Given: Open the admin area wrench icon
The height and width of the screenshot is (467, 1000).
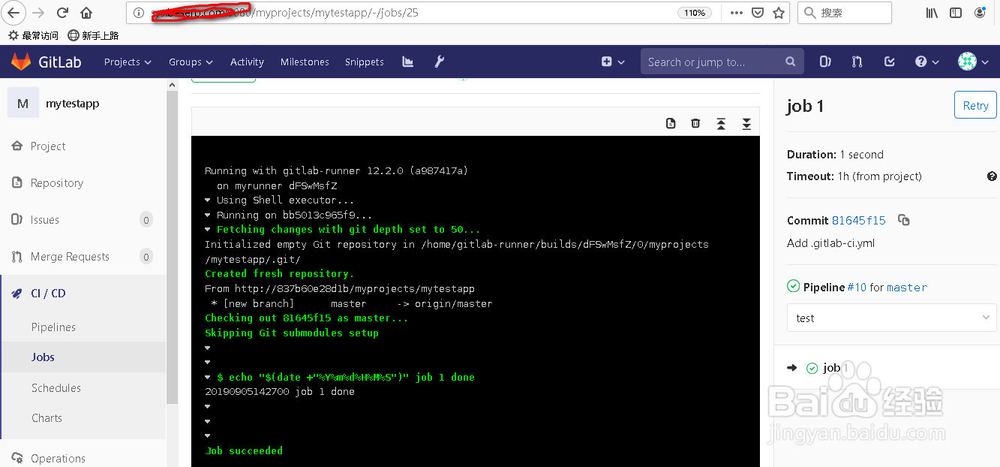Looking at the screenshot, I should click(439, 61).
